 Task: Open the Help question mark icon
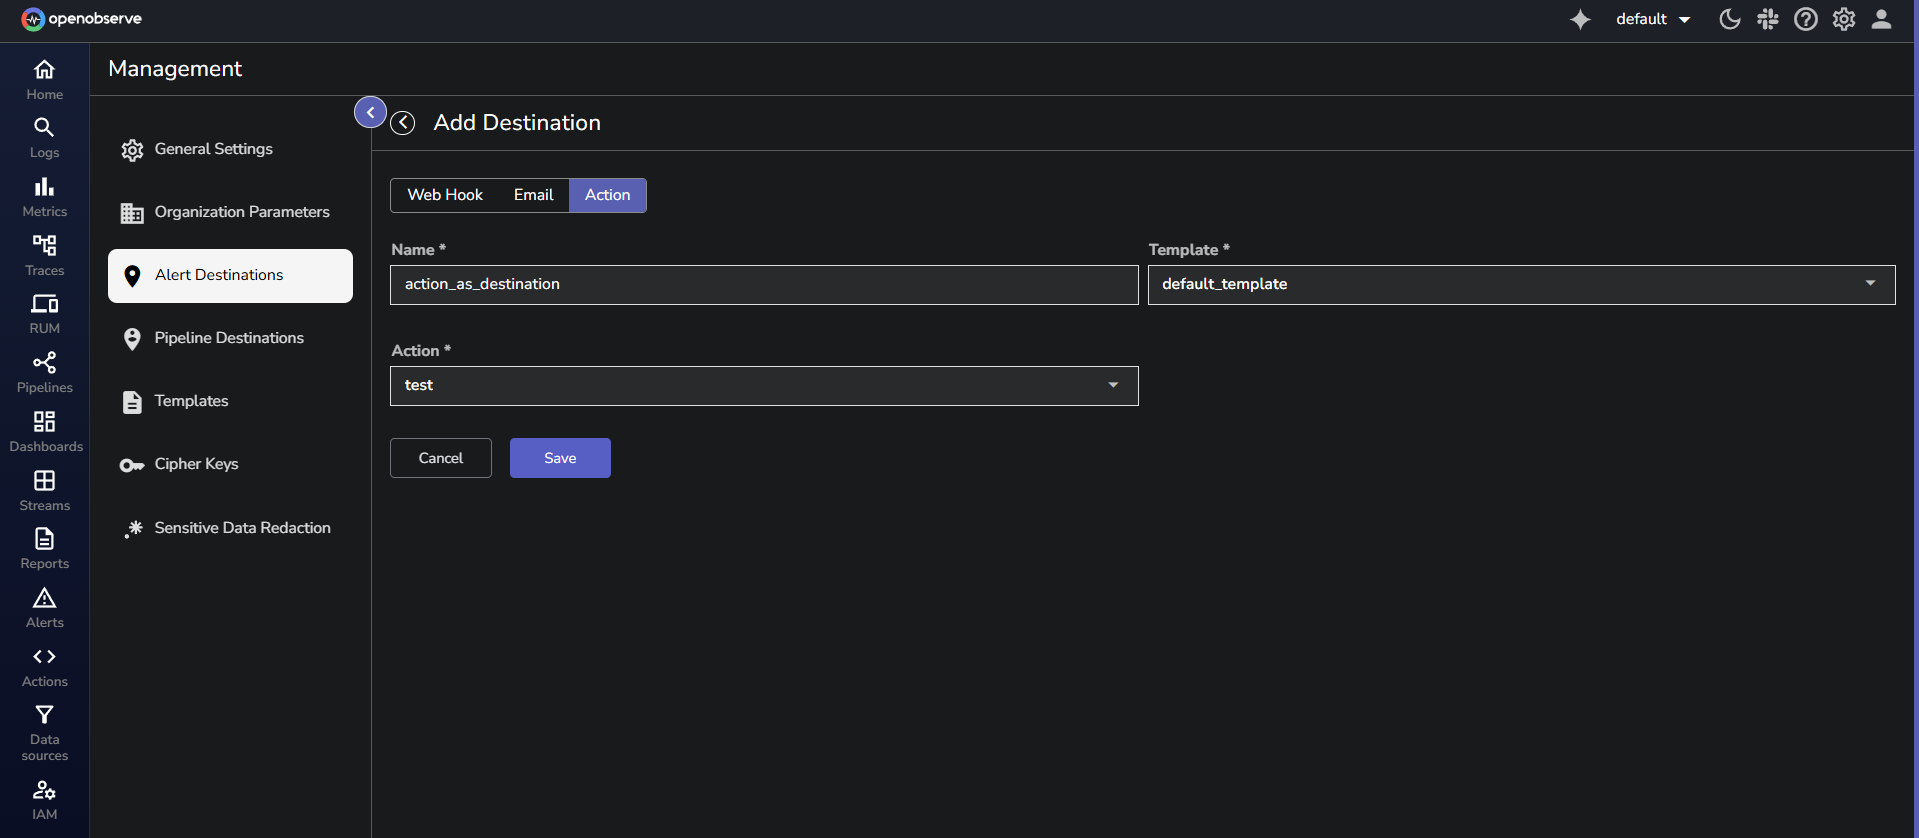pos(1806,20)
